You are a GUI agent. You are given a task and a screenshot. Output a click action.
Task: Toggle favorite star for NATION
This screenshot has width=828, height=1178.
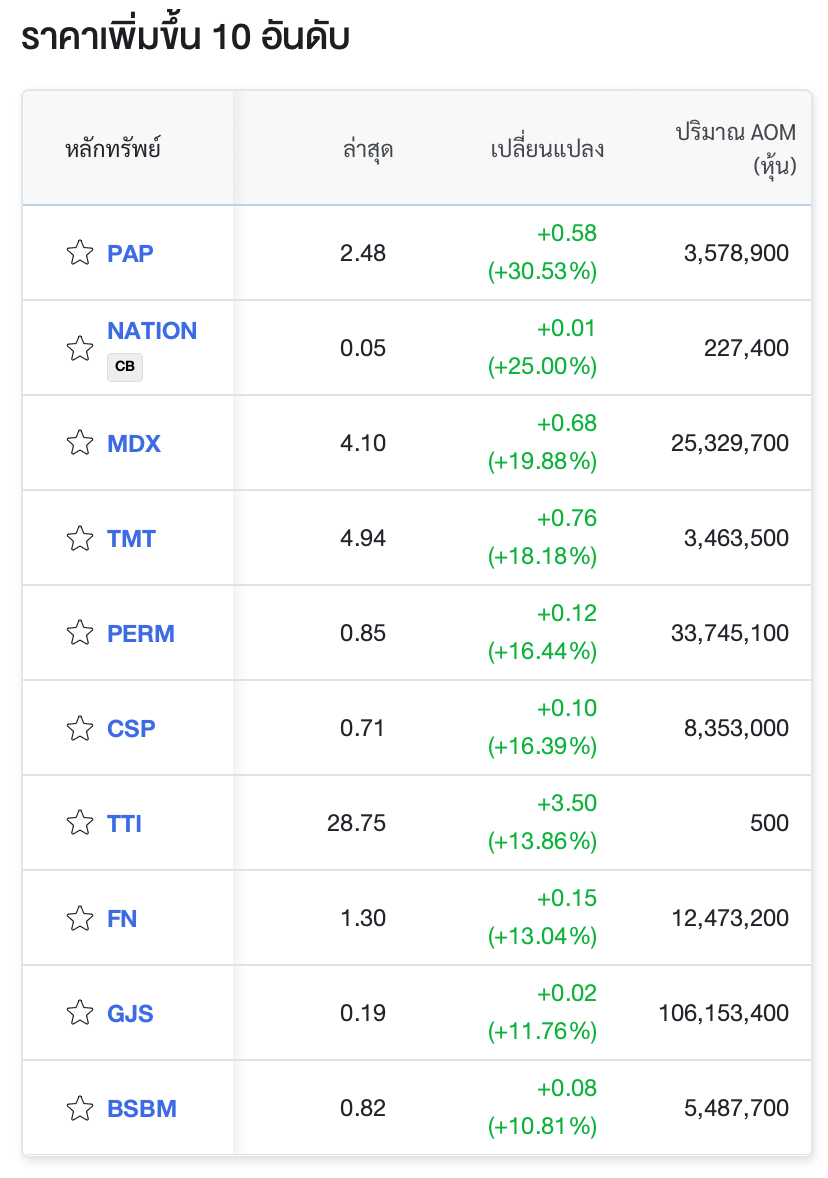pos(80,349)
